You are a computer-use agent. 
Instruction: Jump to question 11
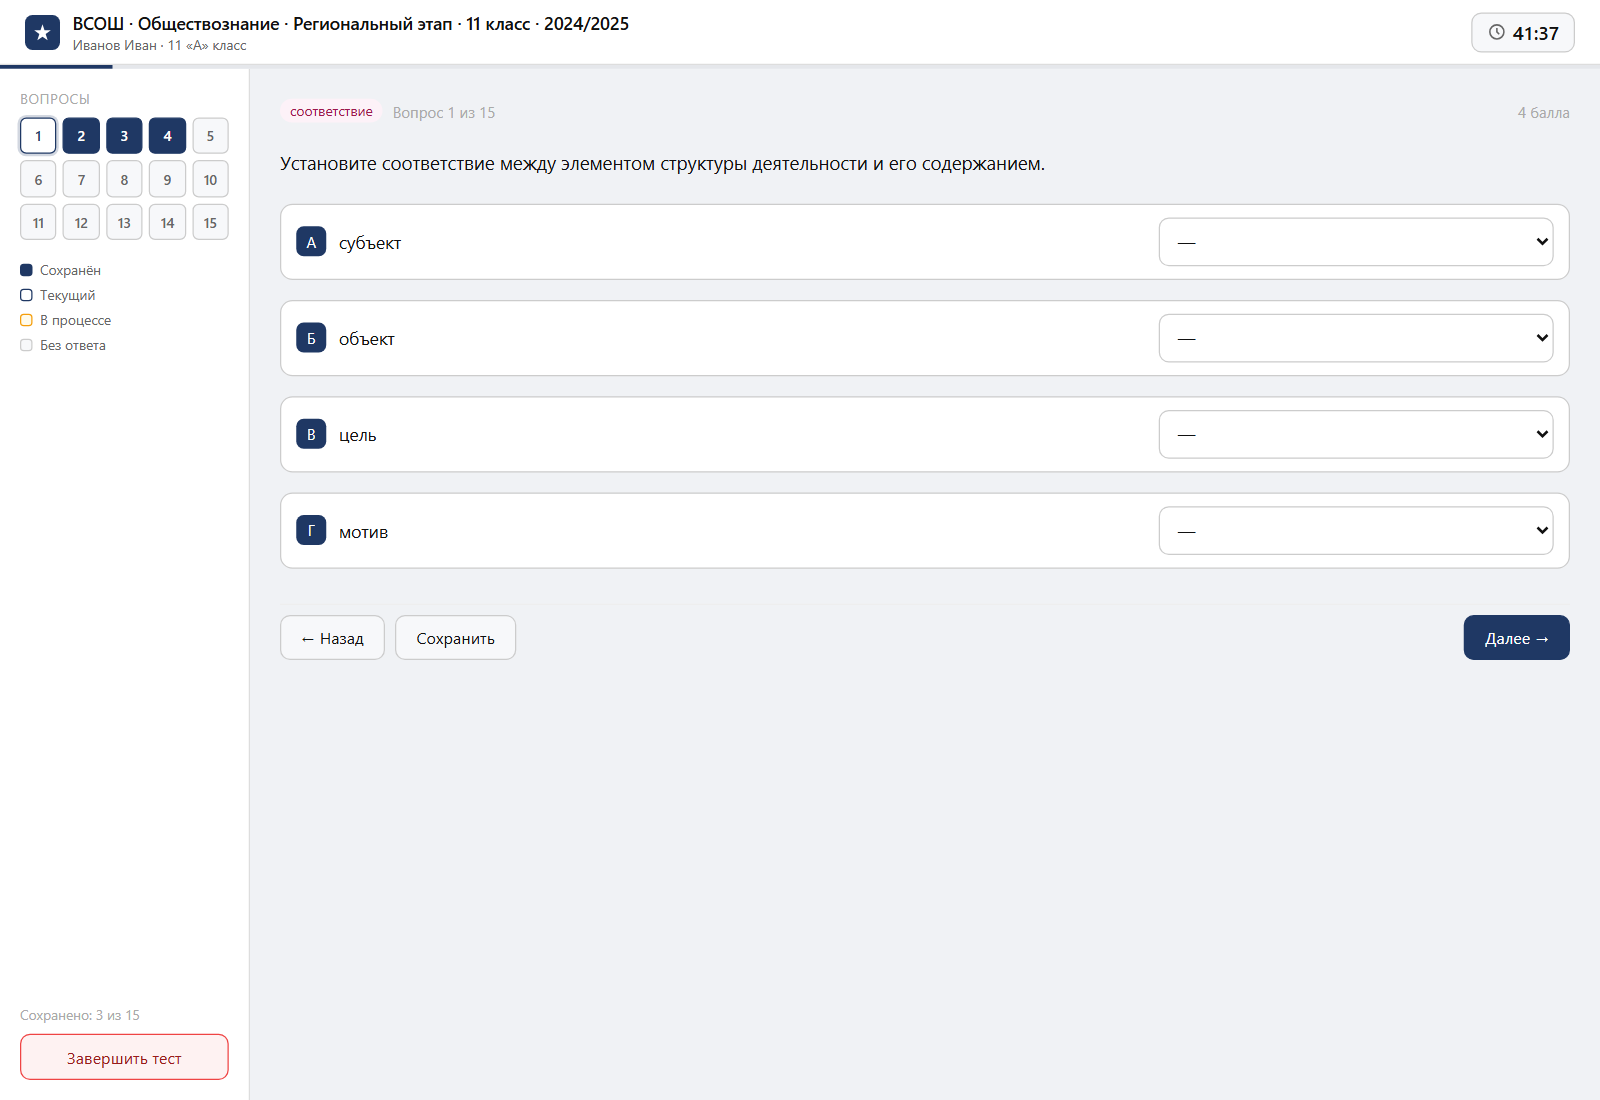click(38, 223)
